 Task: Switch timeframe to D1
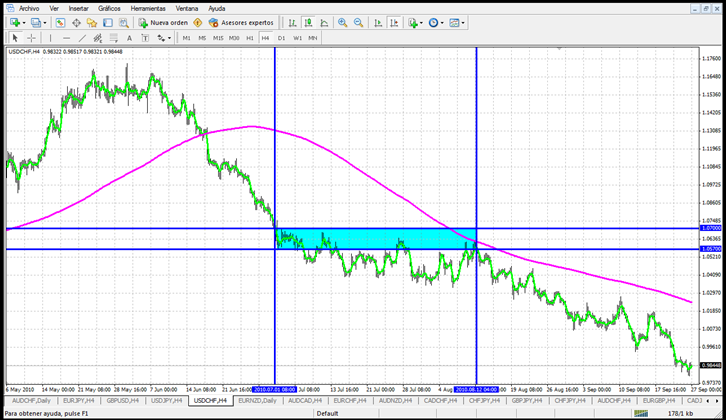[281, 38]
